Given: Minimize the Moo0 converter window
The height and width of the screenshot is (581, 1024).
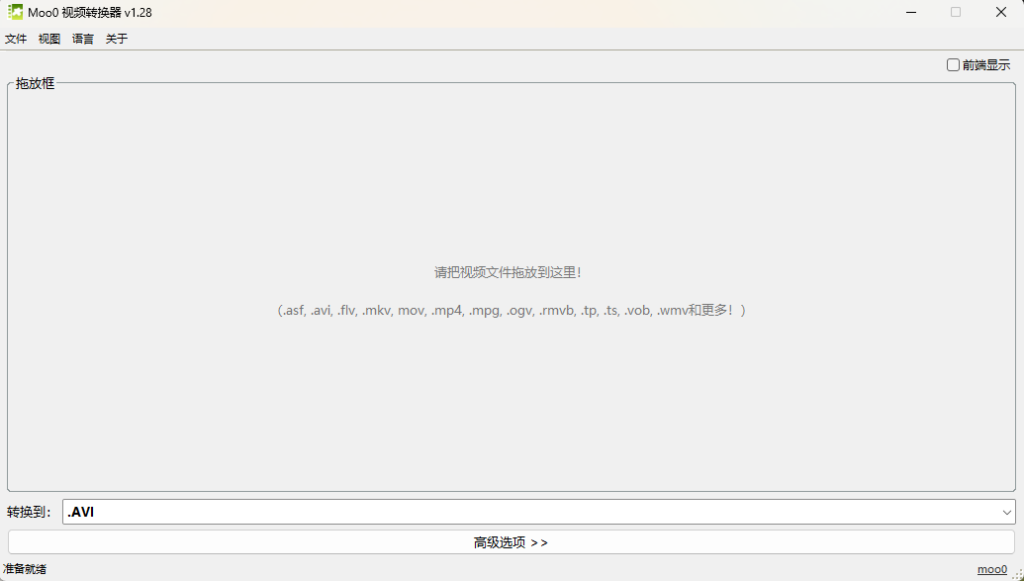Looking at the screenshot, I should (x=909, y=12).
